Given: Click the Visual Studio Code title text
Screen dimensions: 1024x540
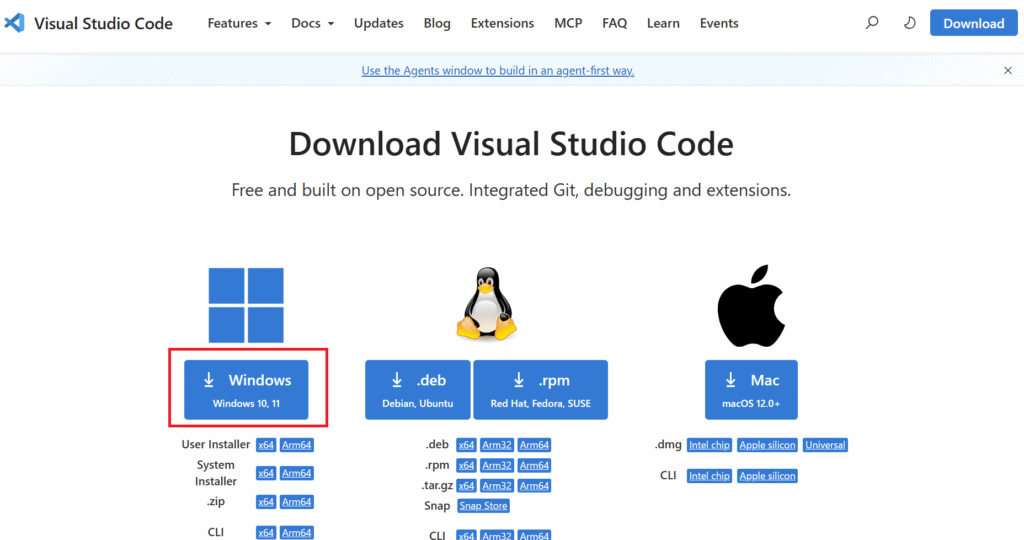Looking at the screenshot, I should [103, 24].
